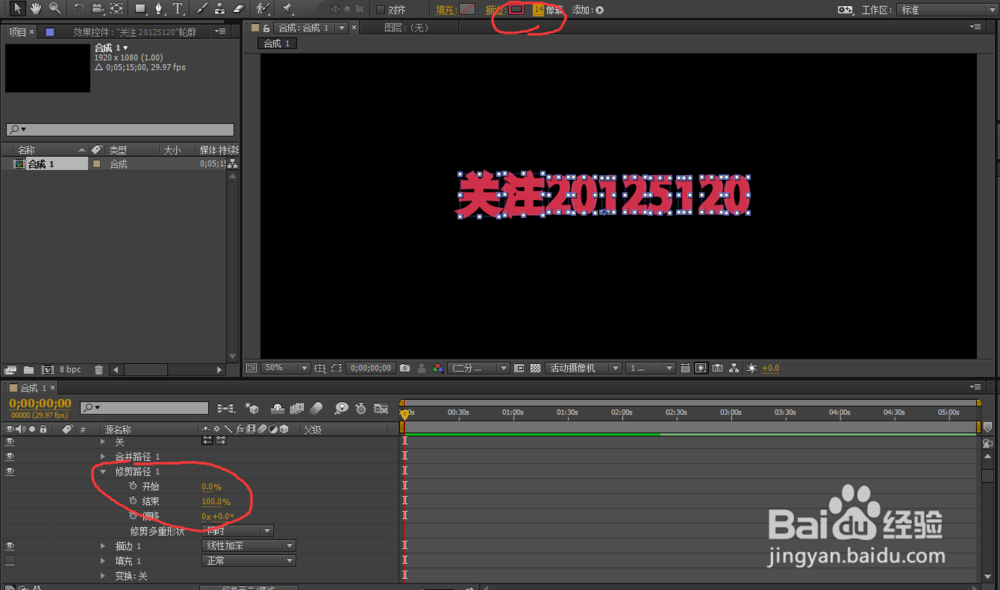Image resolution: width=1000 pixels, height=590 pixels.
Task: Toggle region of interest in viewer
Action: 336,368
